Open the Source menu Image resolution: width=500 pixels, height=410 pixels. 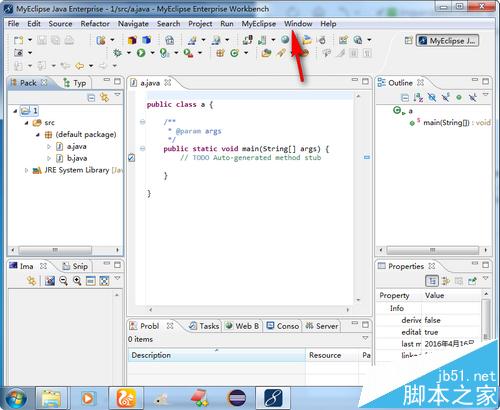pos(60,24)
